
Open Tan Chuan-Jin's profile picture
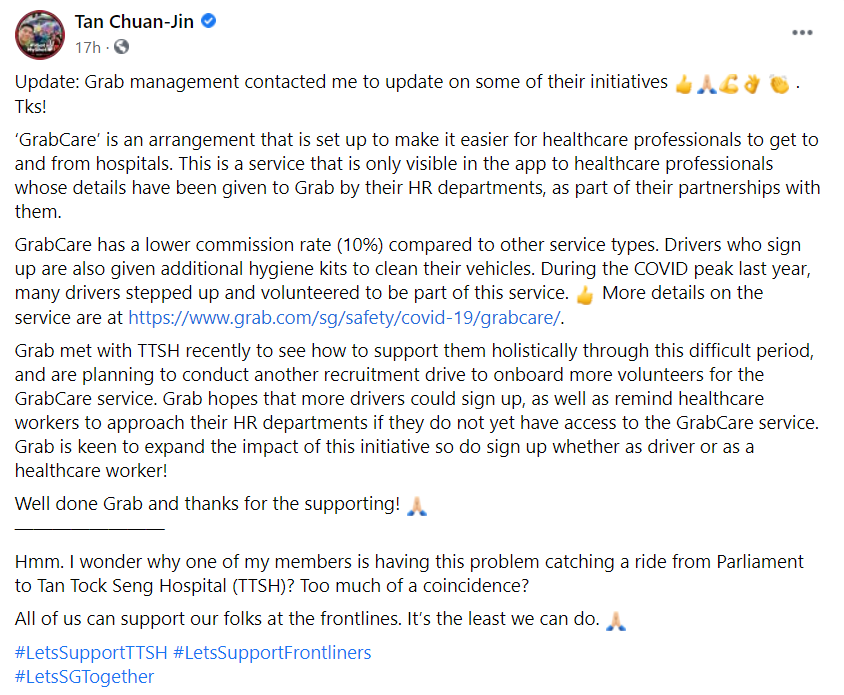[40, 34]
